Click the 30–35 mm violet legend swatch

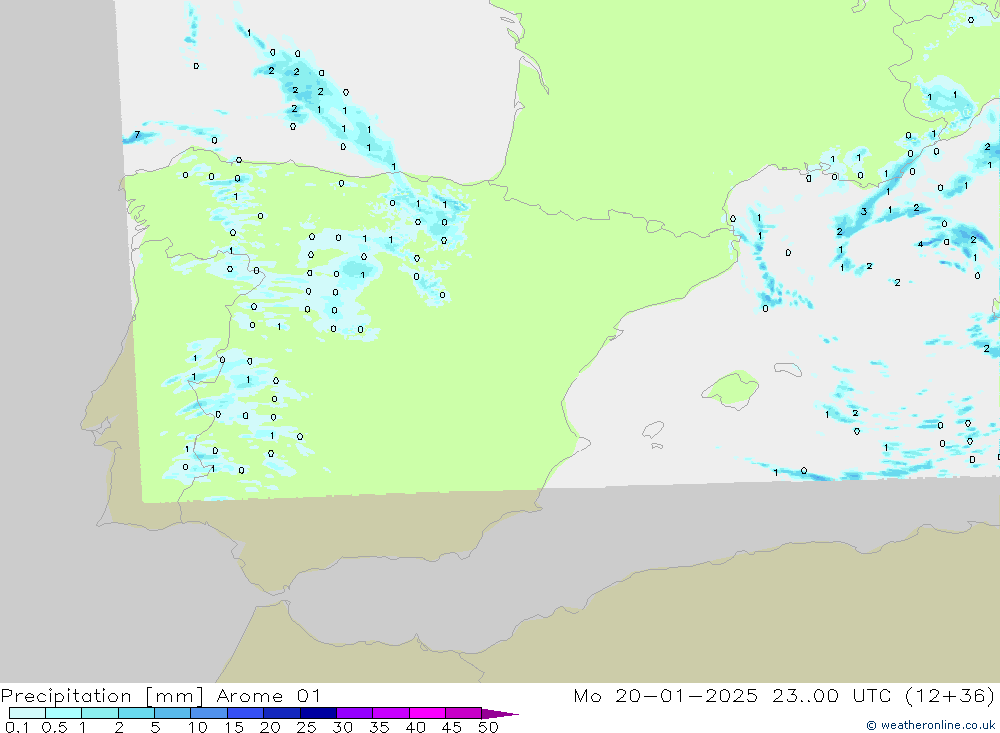[x=355, y=713]
